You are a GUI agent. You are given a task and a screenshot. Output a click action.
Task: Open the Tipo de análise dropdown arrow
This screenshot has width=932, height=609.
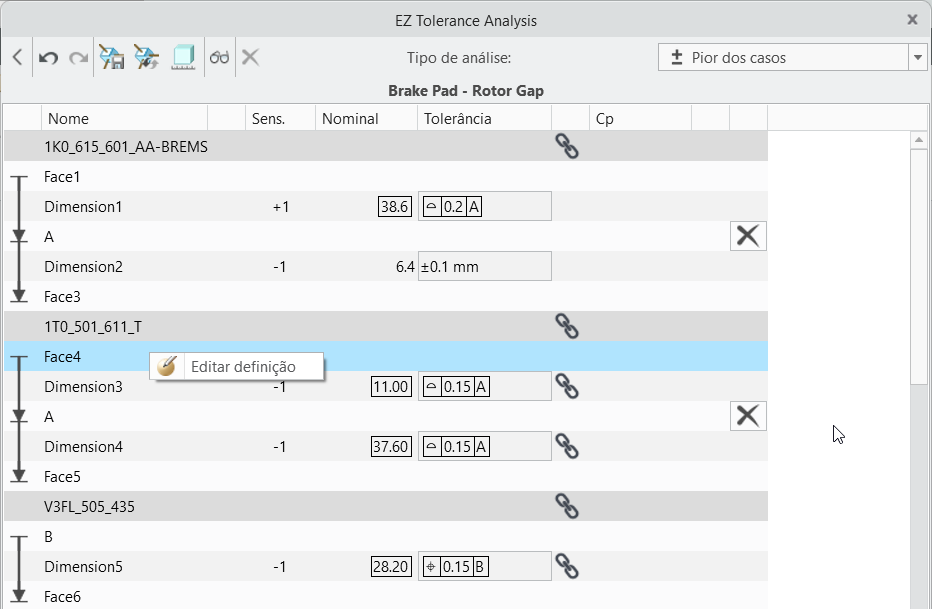click(918, 58)
